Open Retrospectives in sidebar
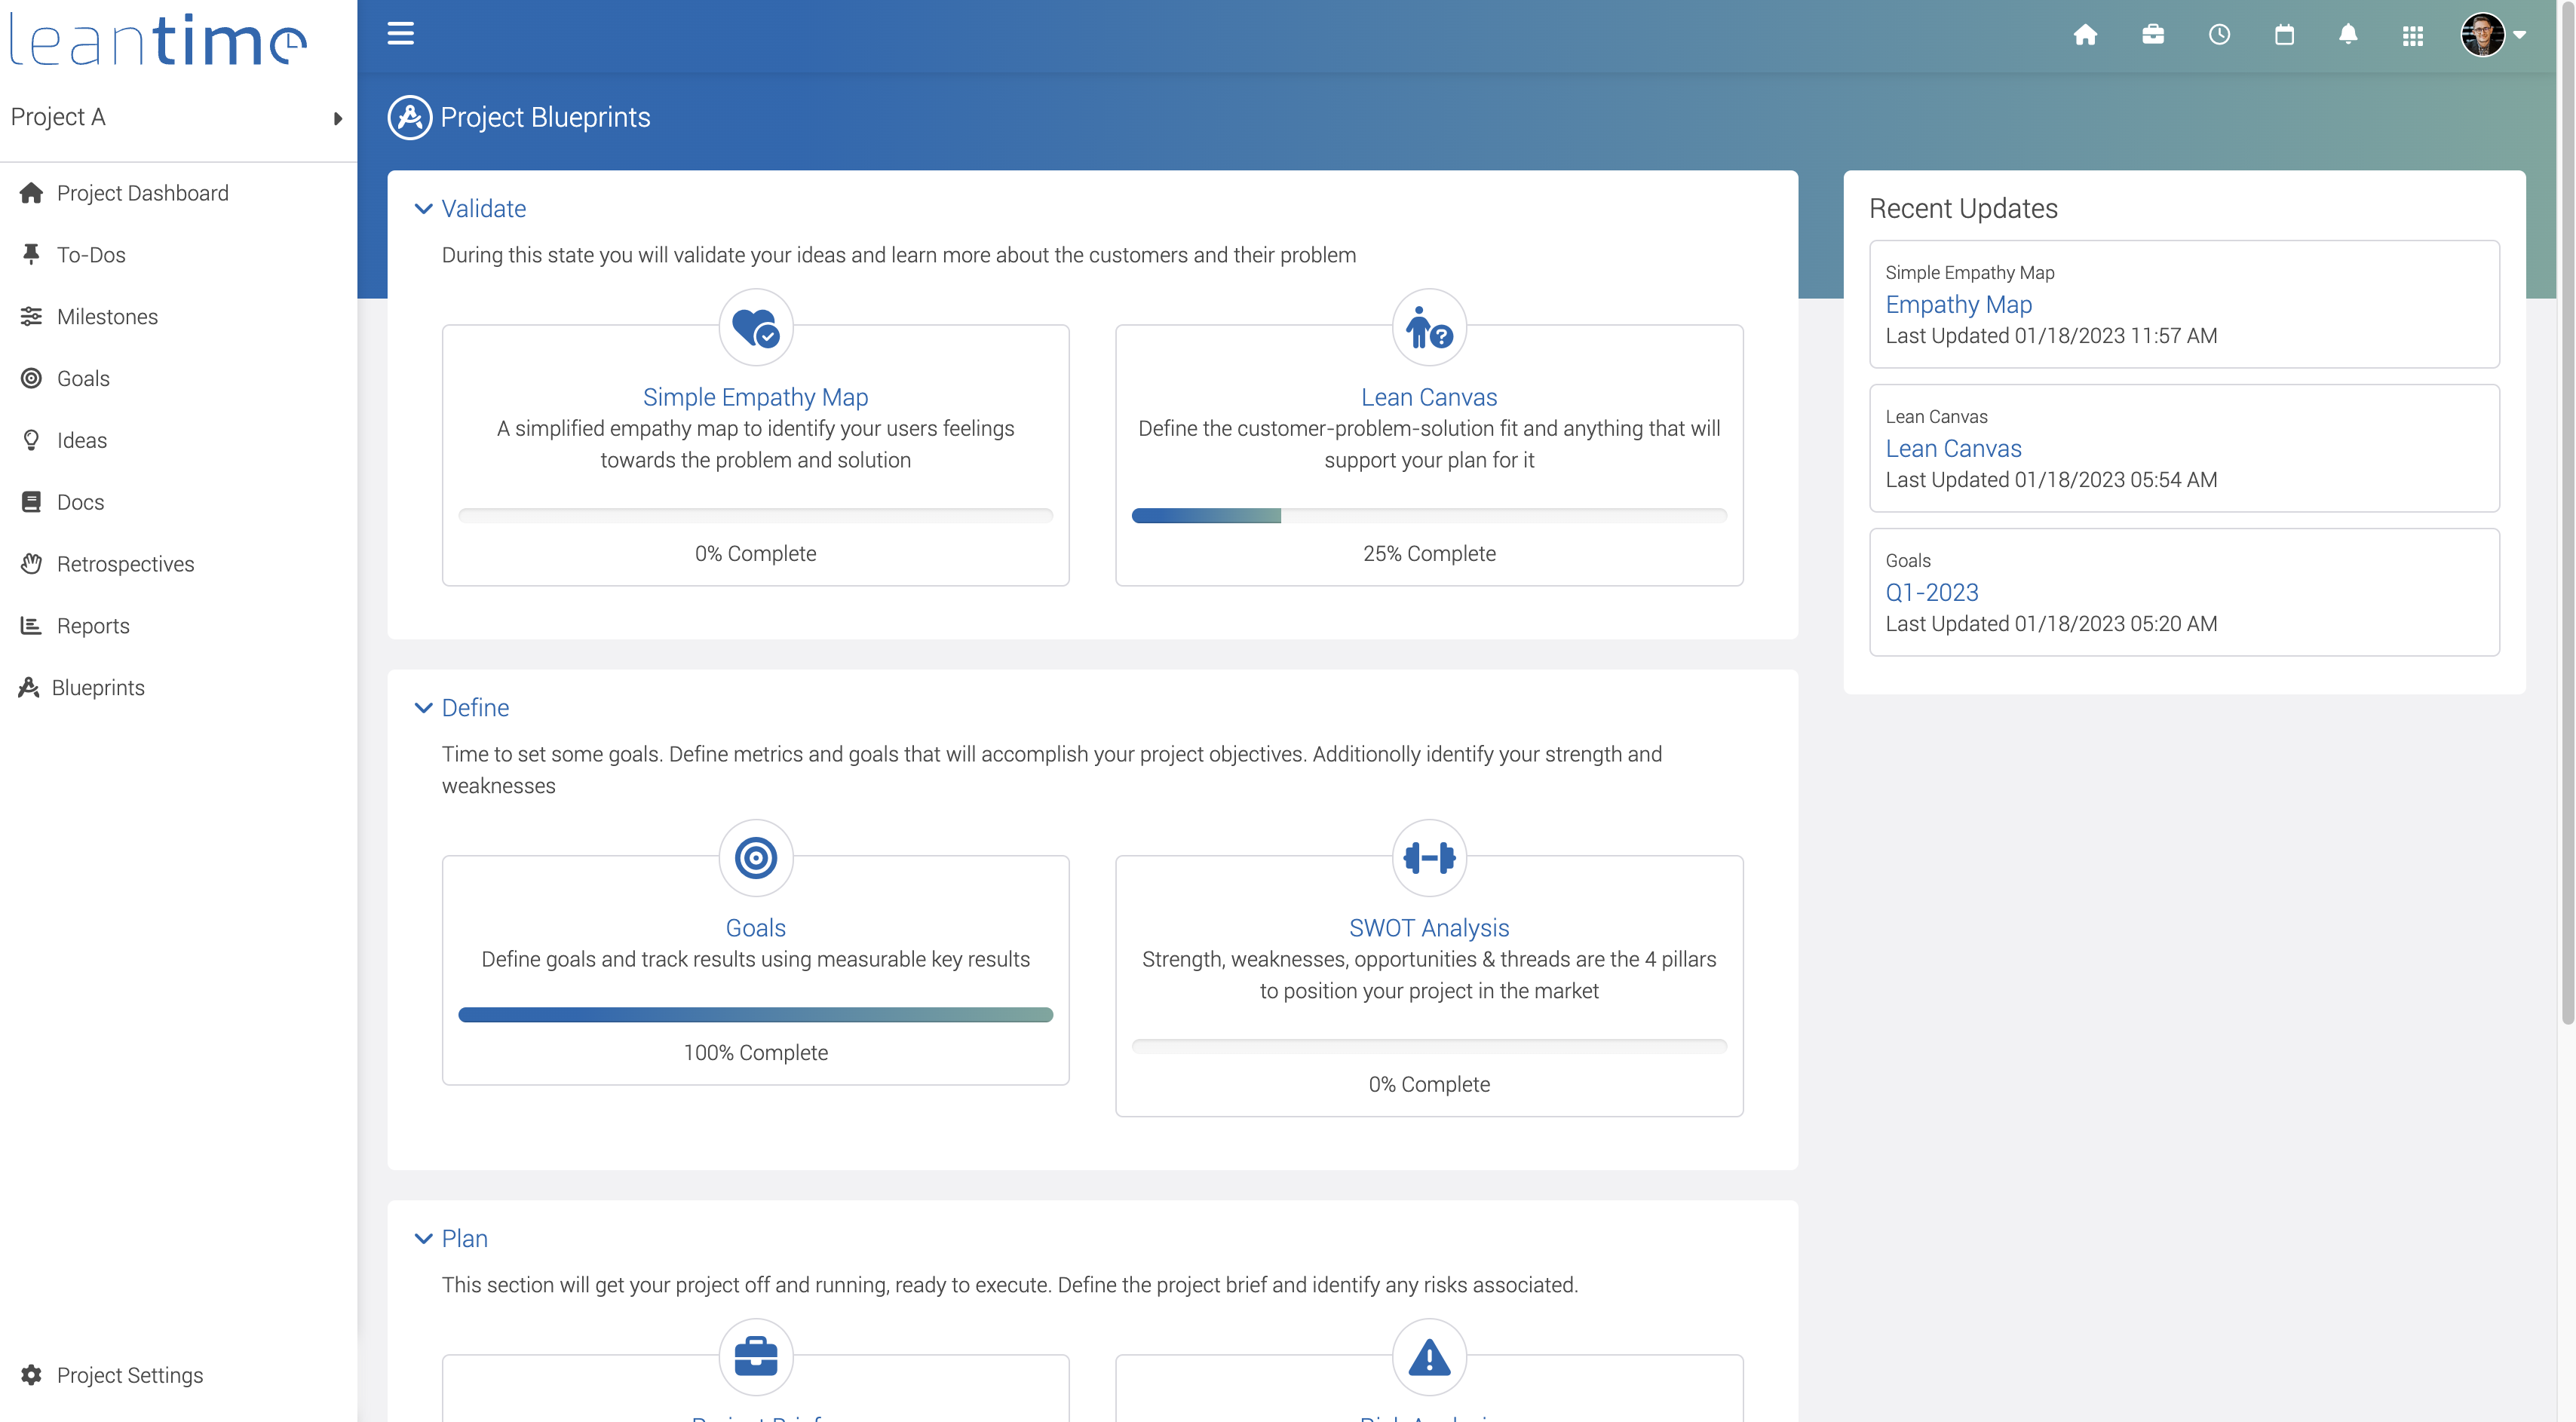The width and height of the screenshot is (2576, 1422). tap(125, 563)
